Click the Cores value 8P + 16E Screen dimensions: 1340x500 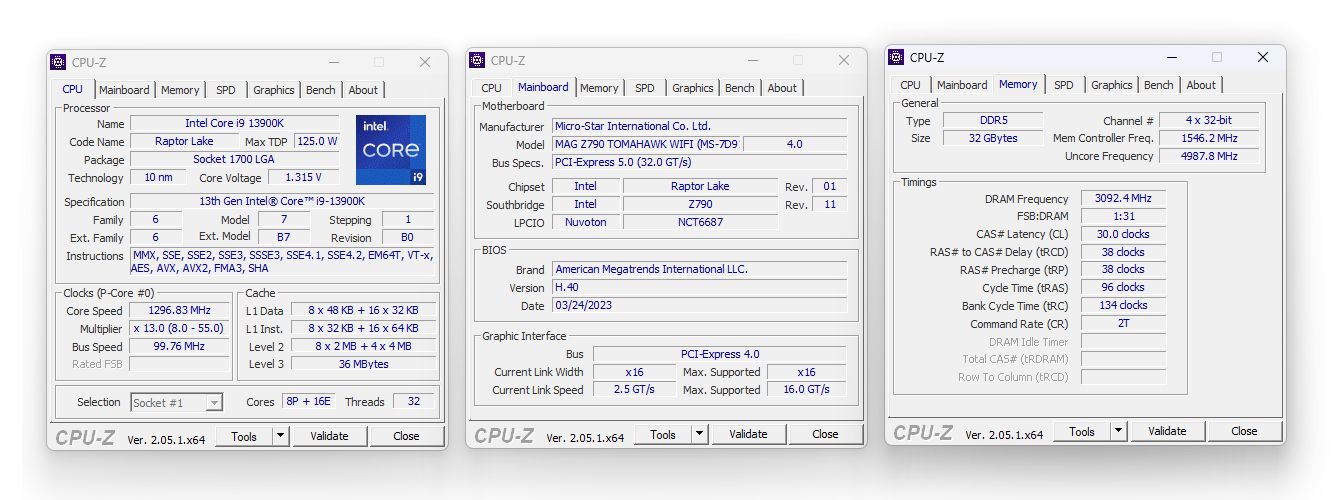pos(309,402)
